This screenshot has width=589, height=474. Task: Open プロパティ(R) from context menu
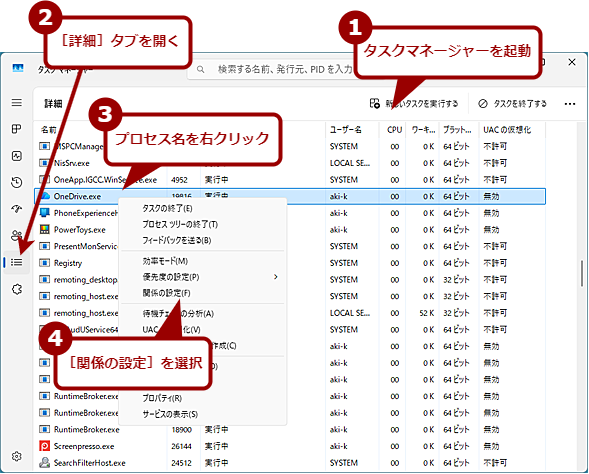(162, 398)
